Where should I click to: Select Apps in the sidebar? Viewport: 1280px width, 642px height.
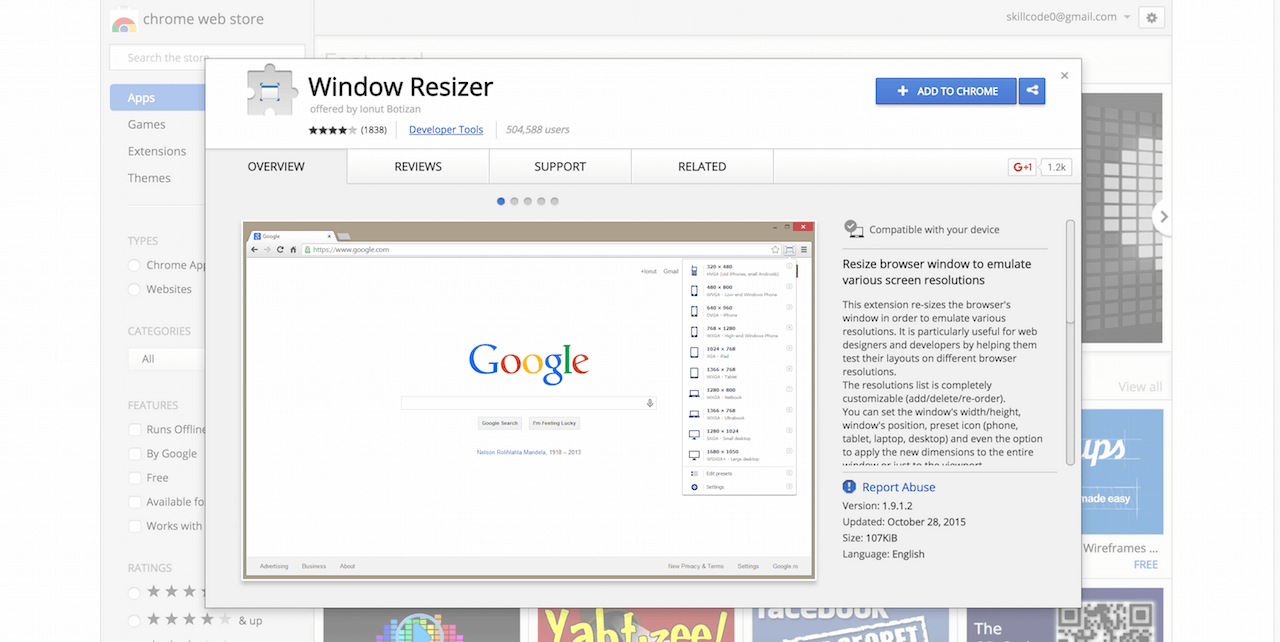pos(158,98)
